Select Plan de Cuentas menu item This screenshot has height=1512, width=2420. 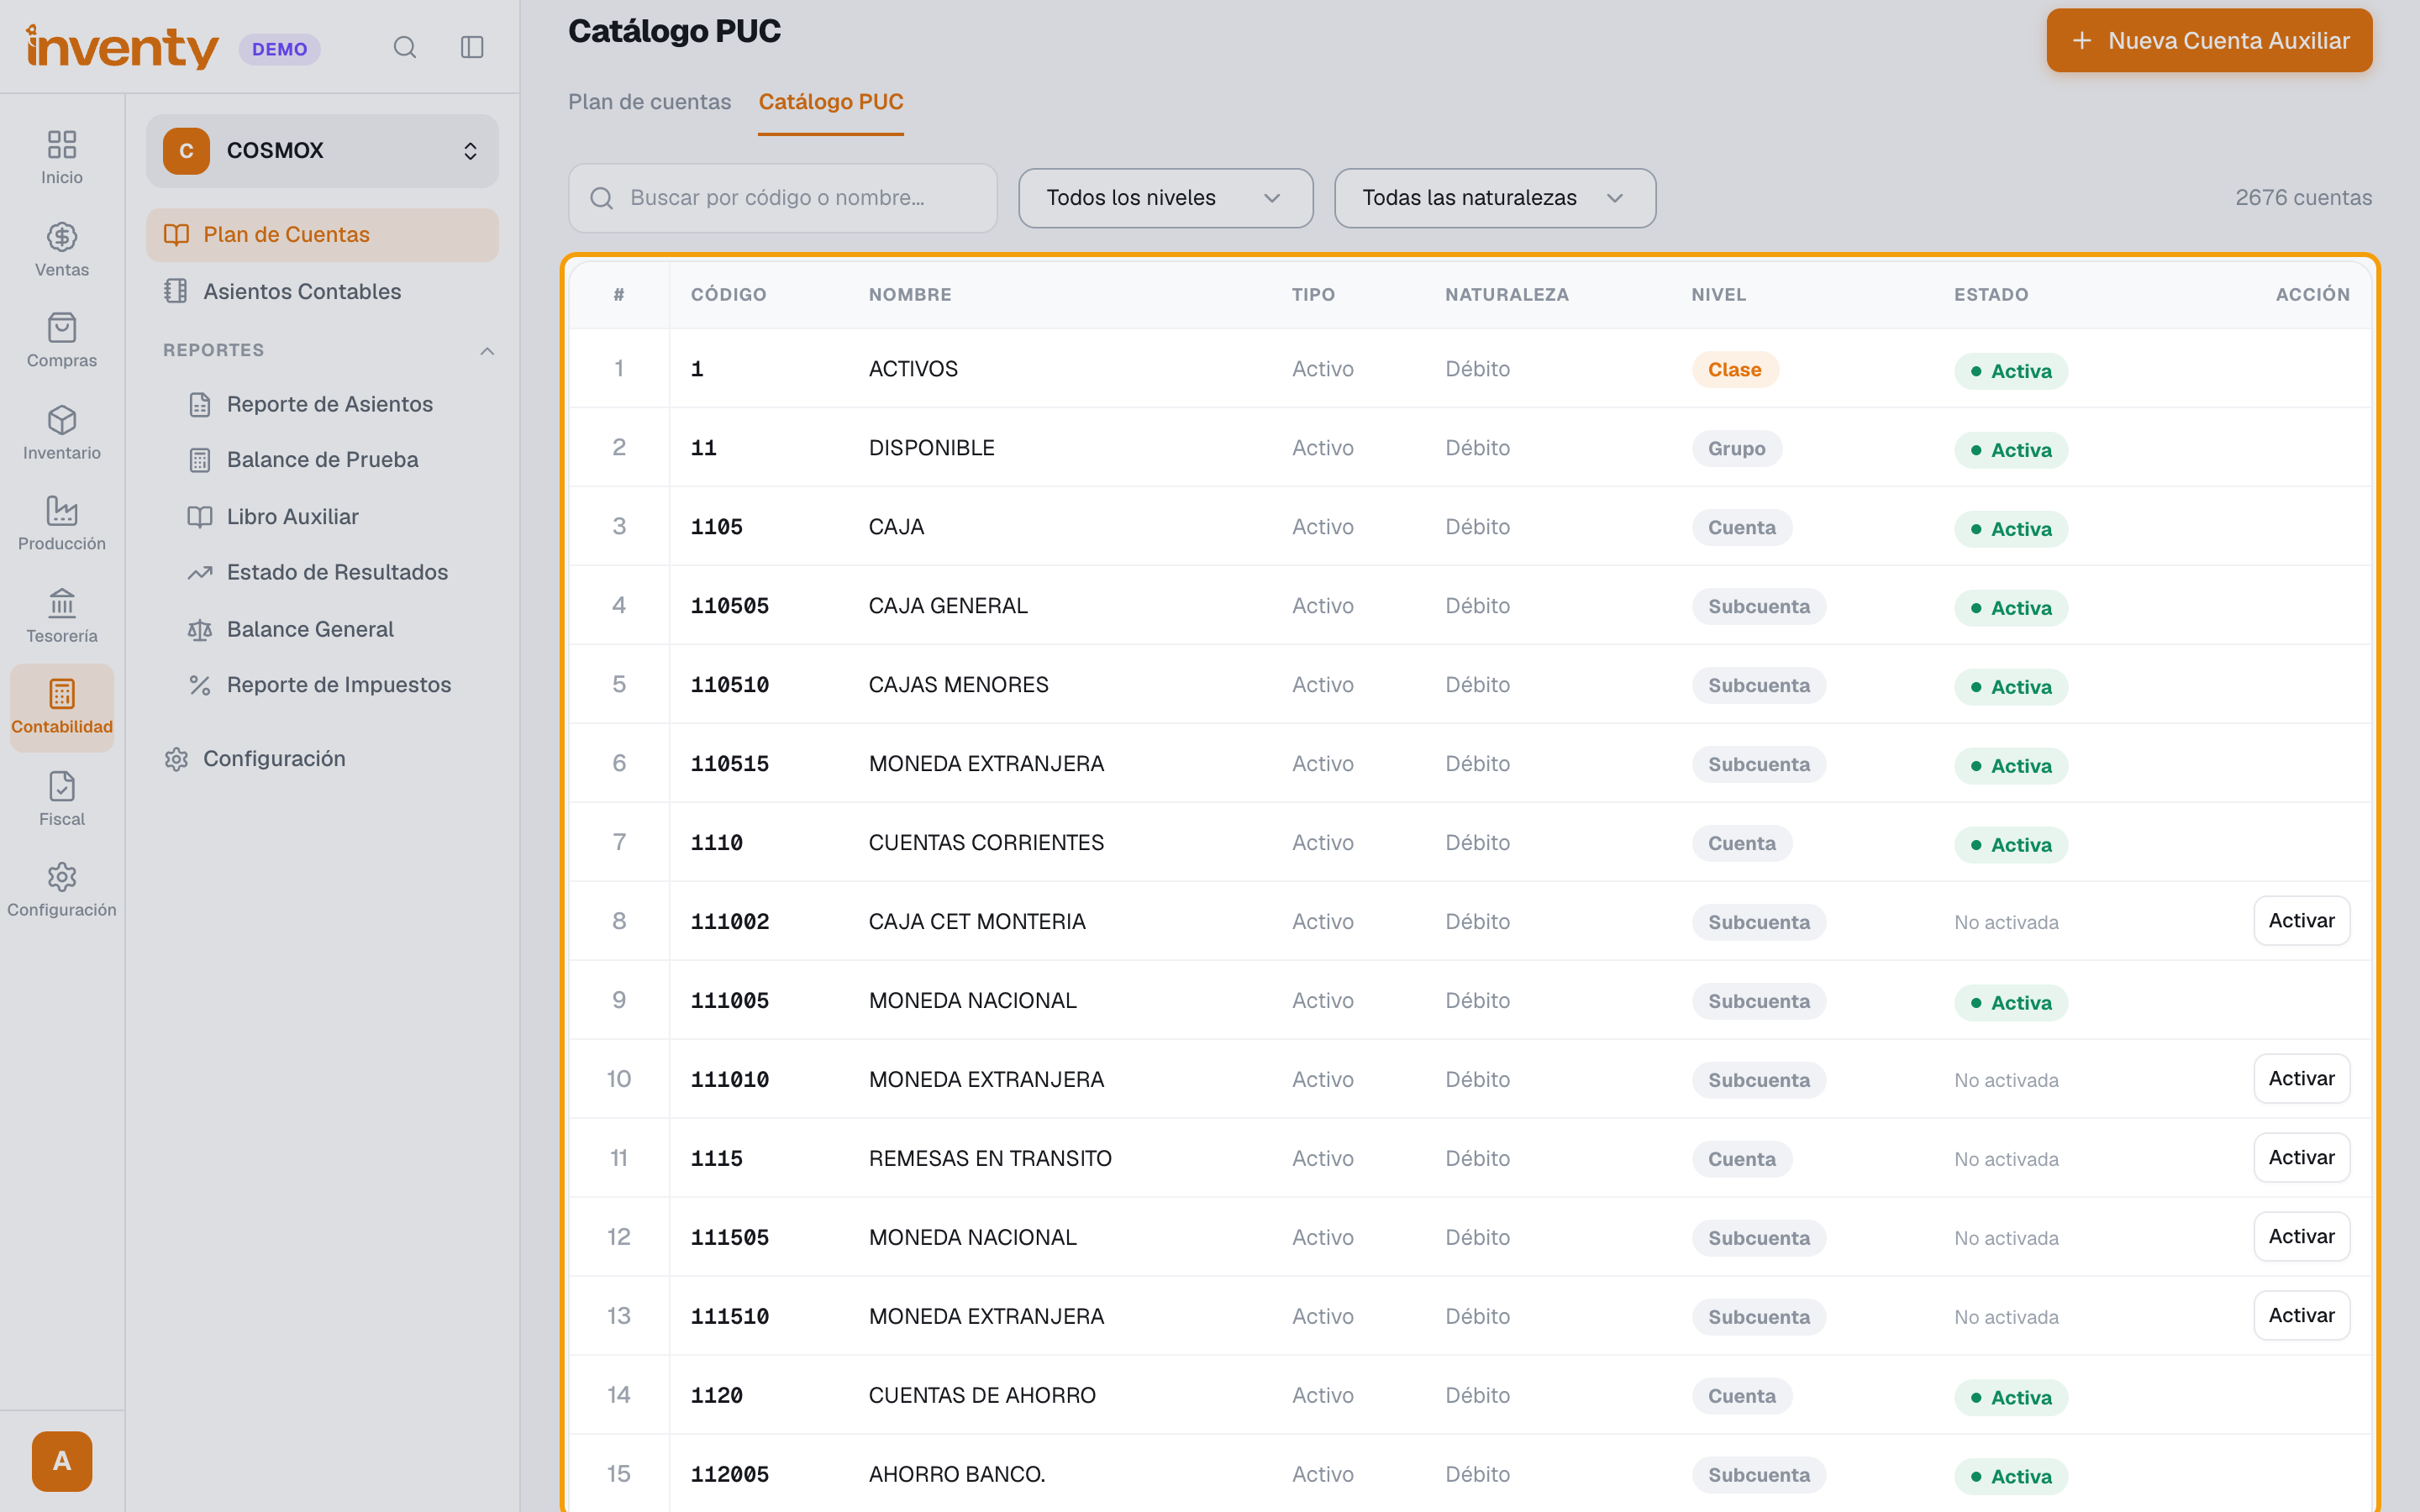tap(322, 235)
